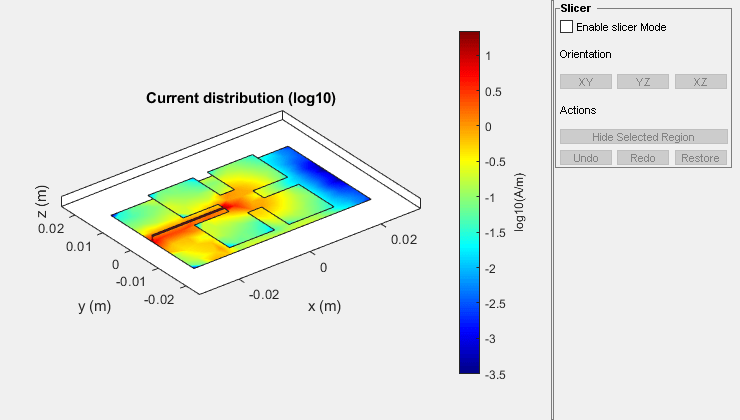The width and height of the screenshot is (740, 420).
Task: Select the 'Current distribution (log10)' plot title
Action: pyautogui.click(x=241, y=98)
